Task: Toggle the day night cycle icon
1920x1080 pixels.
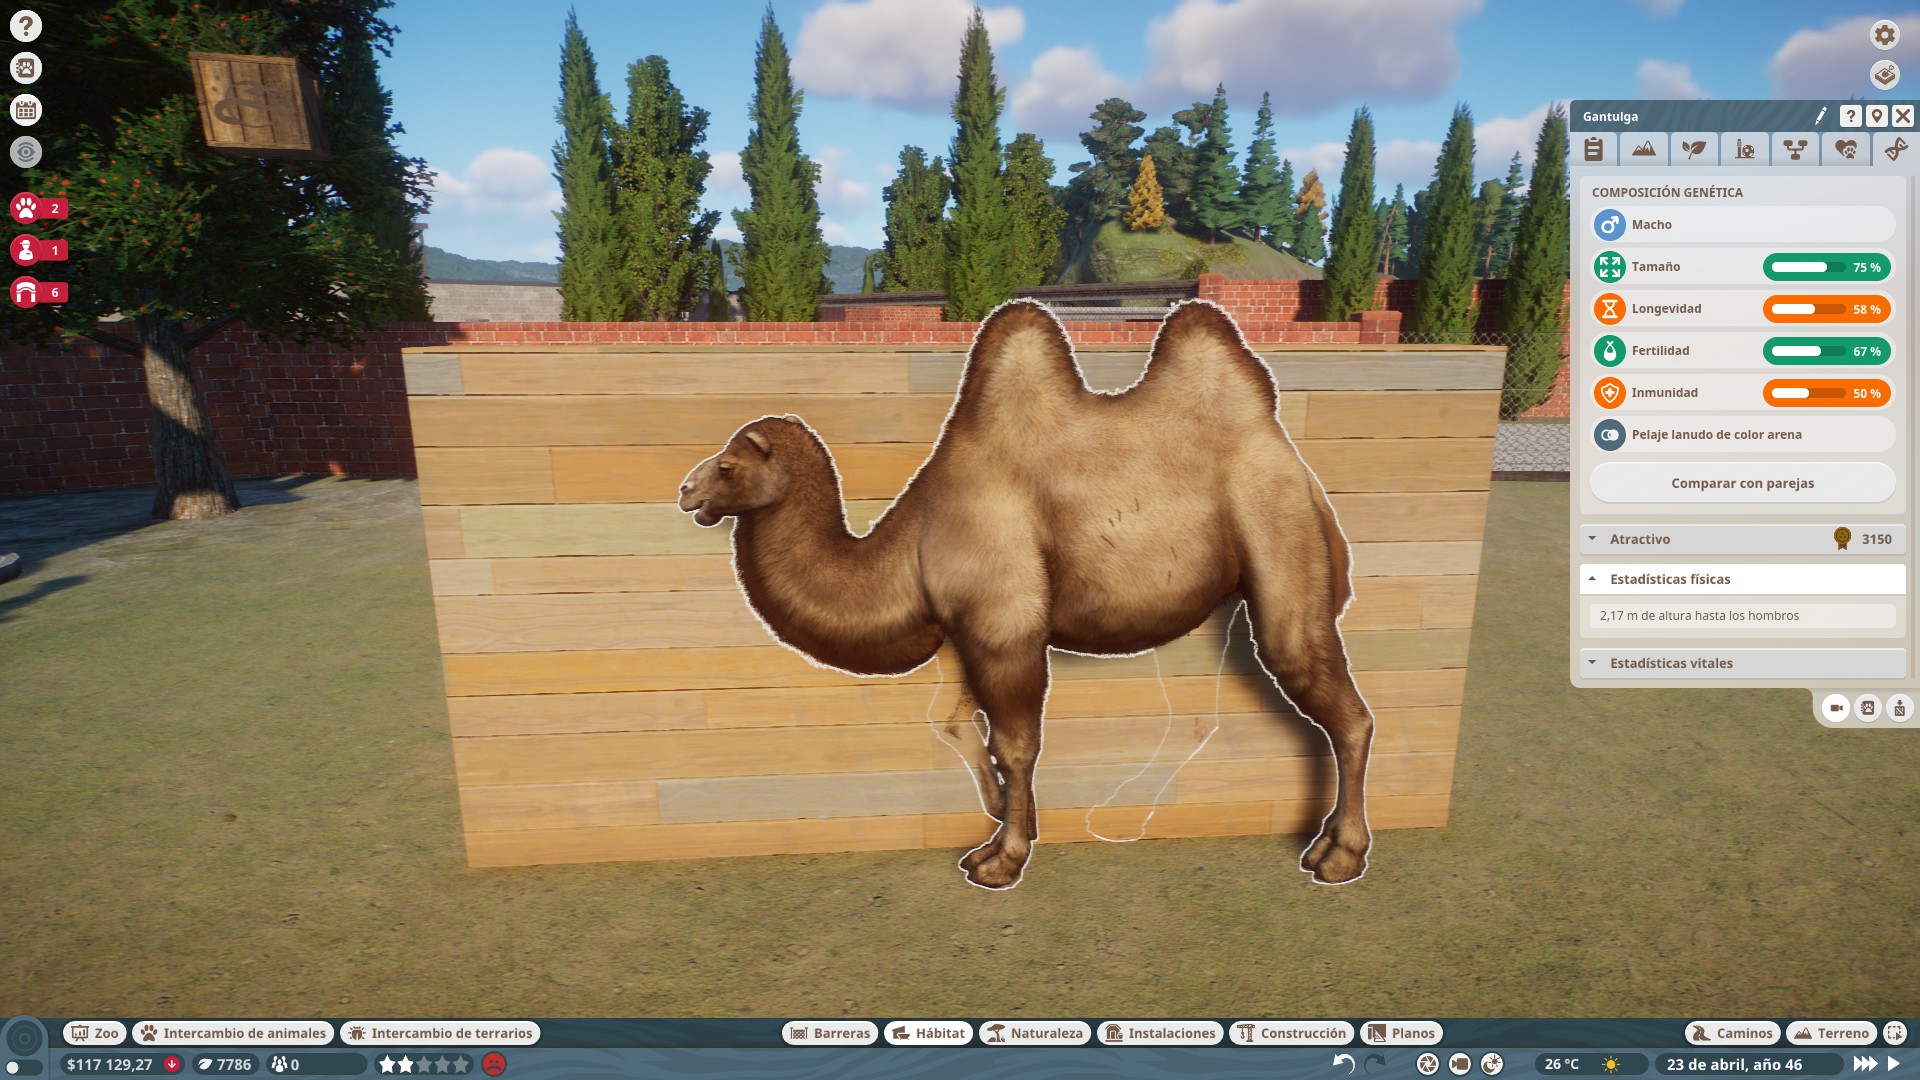Action: point(1492,1064)
